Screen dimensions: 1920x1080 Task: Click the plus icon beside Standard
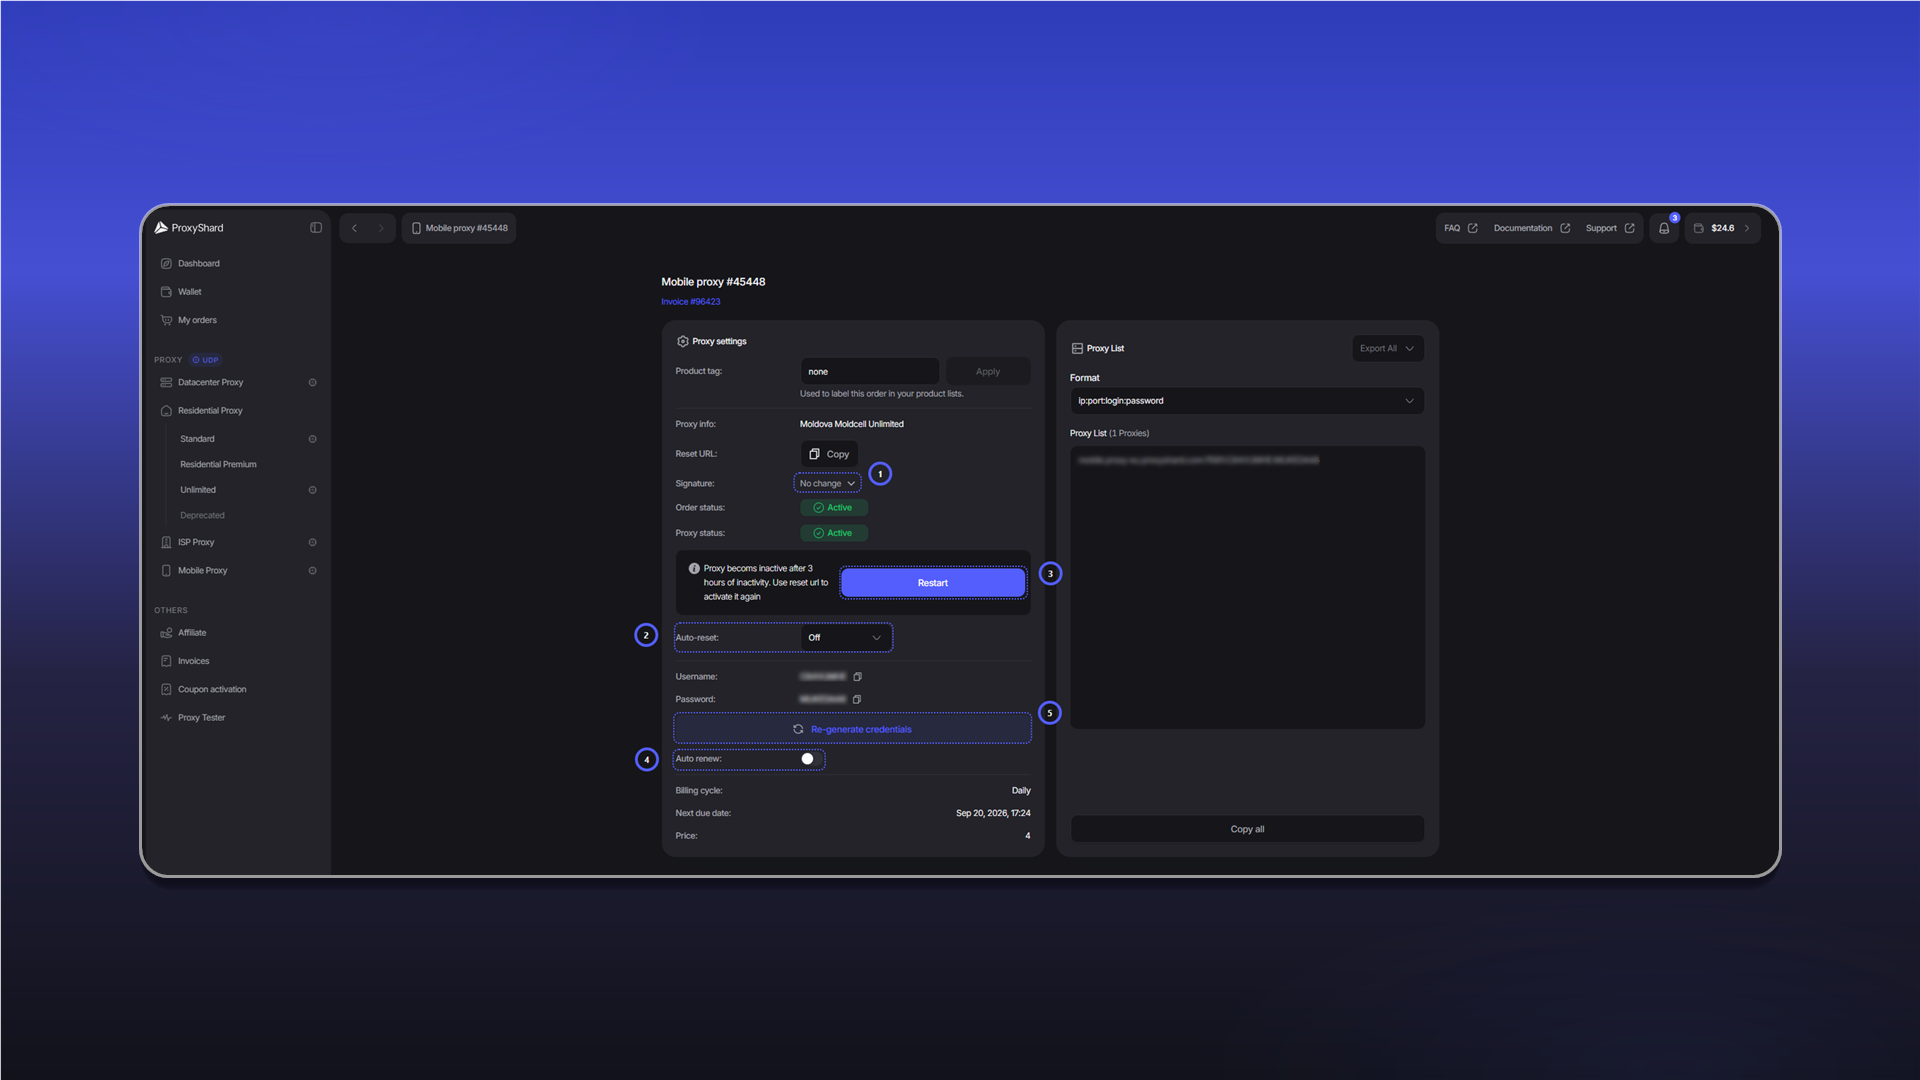312,439
